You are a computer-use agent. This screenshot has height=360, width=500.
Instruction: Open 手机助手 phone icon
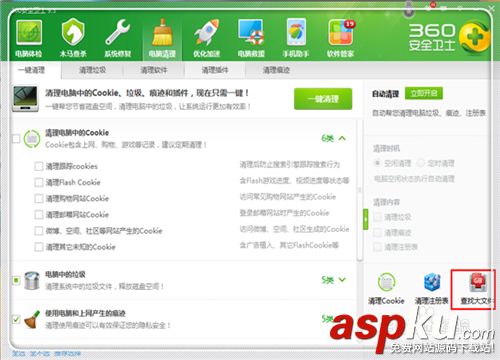pos(296,32)
